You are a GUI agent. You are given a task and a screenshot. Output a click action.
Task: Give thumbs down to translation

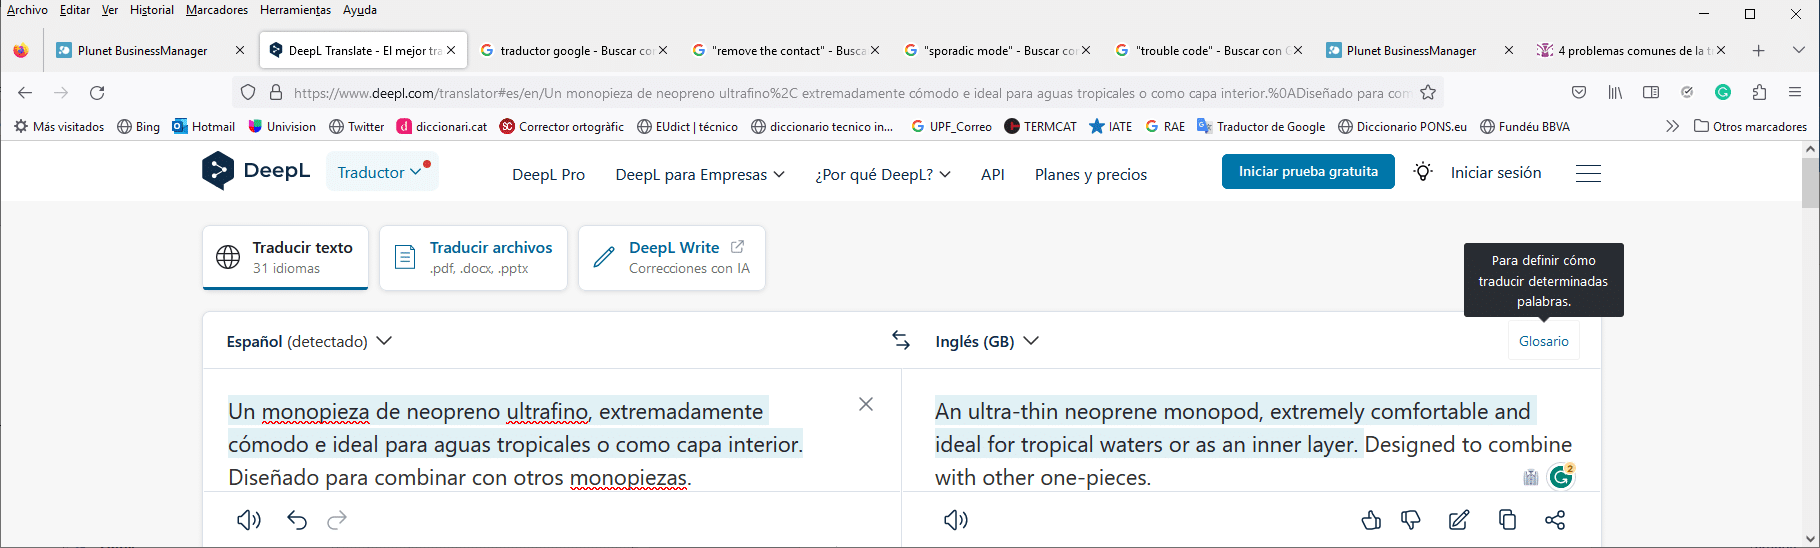click(x=1411, y=520)
